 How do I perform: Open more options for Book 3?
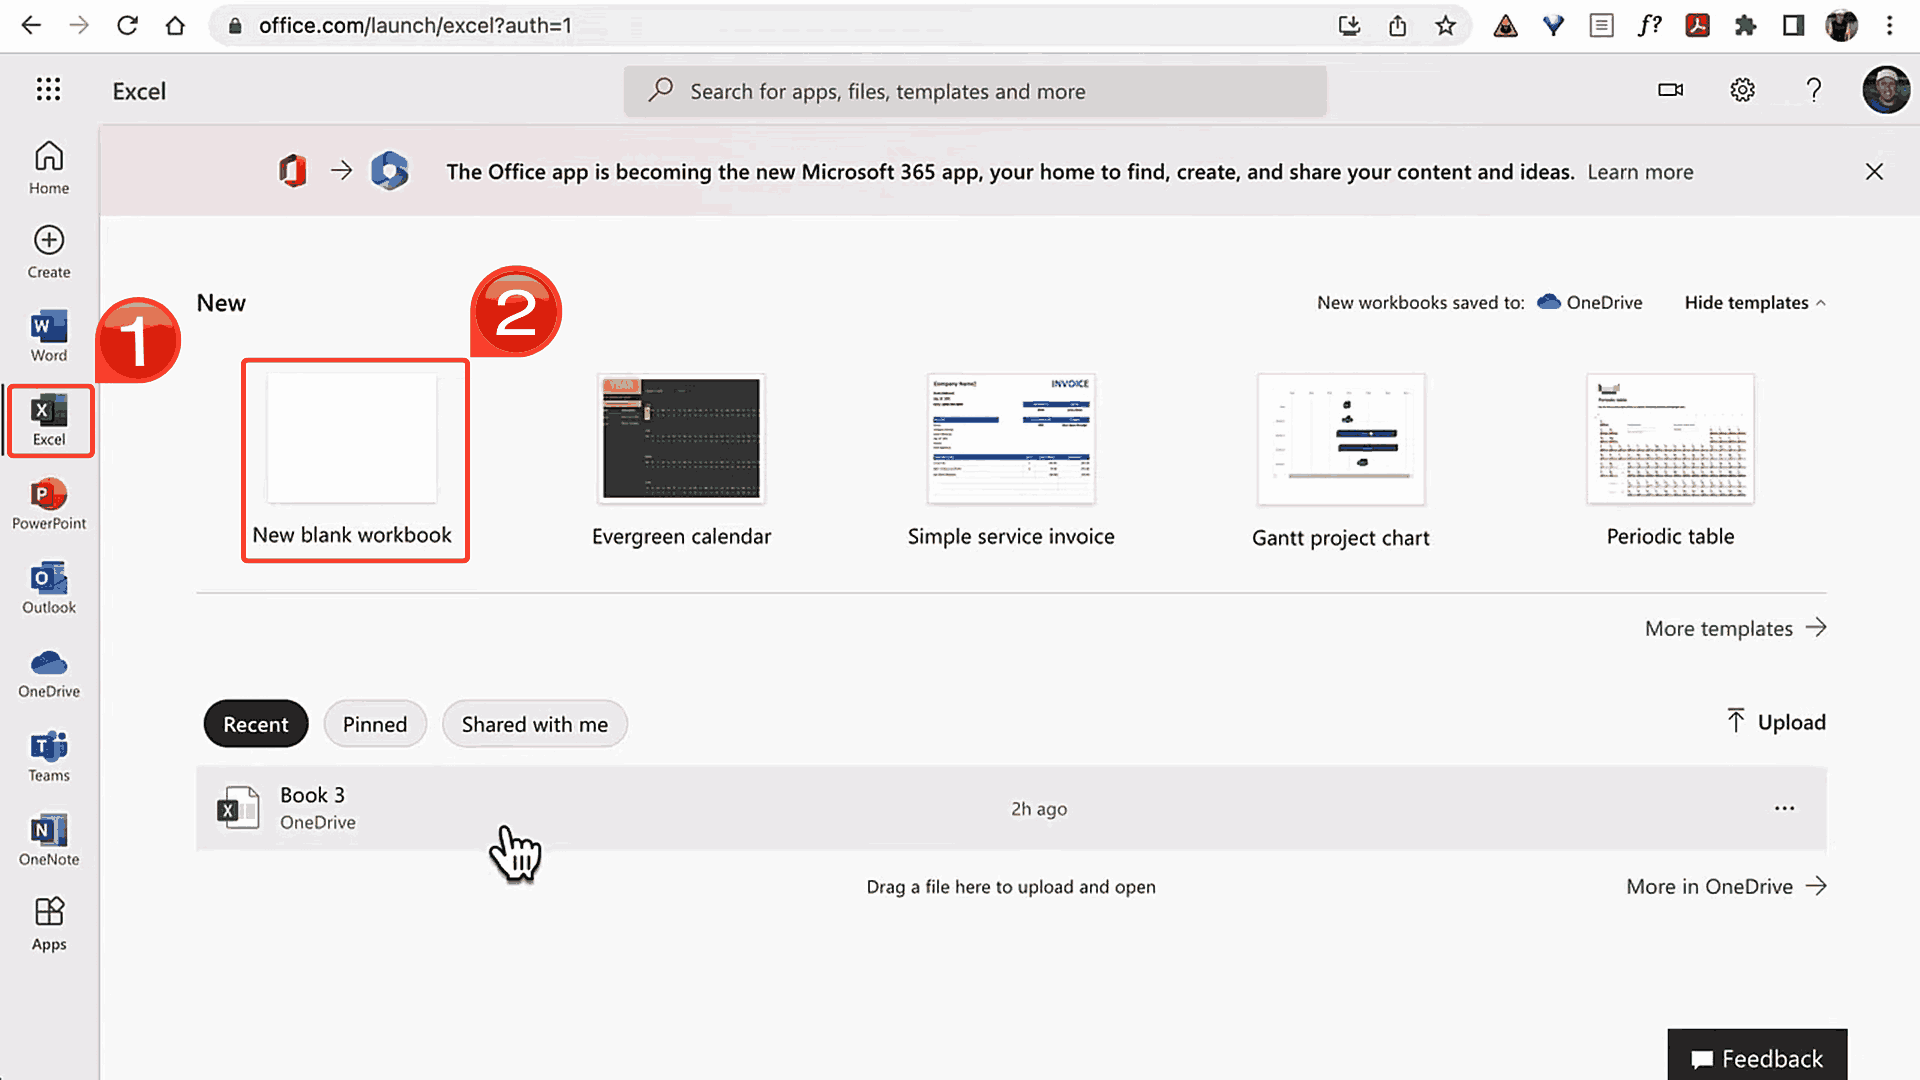(x=1784, y=808)
